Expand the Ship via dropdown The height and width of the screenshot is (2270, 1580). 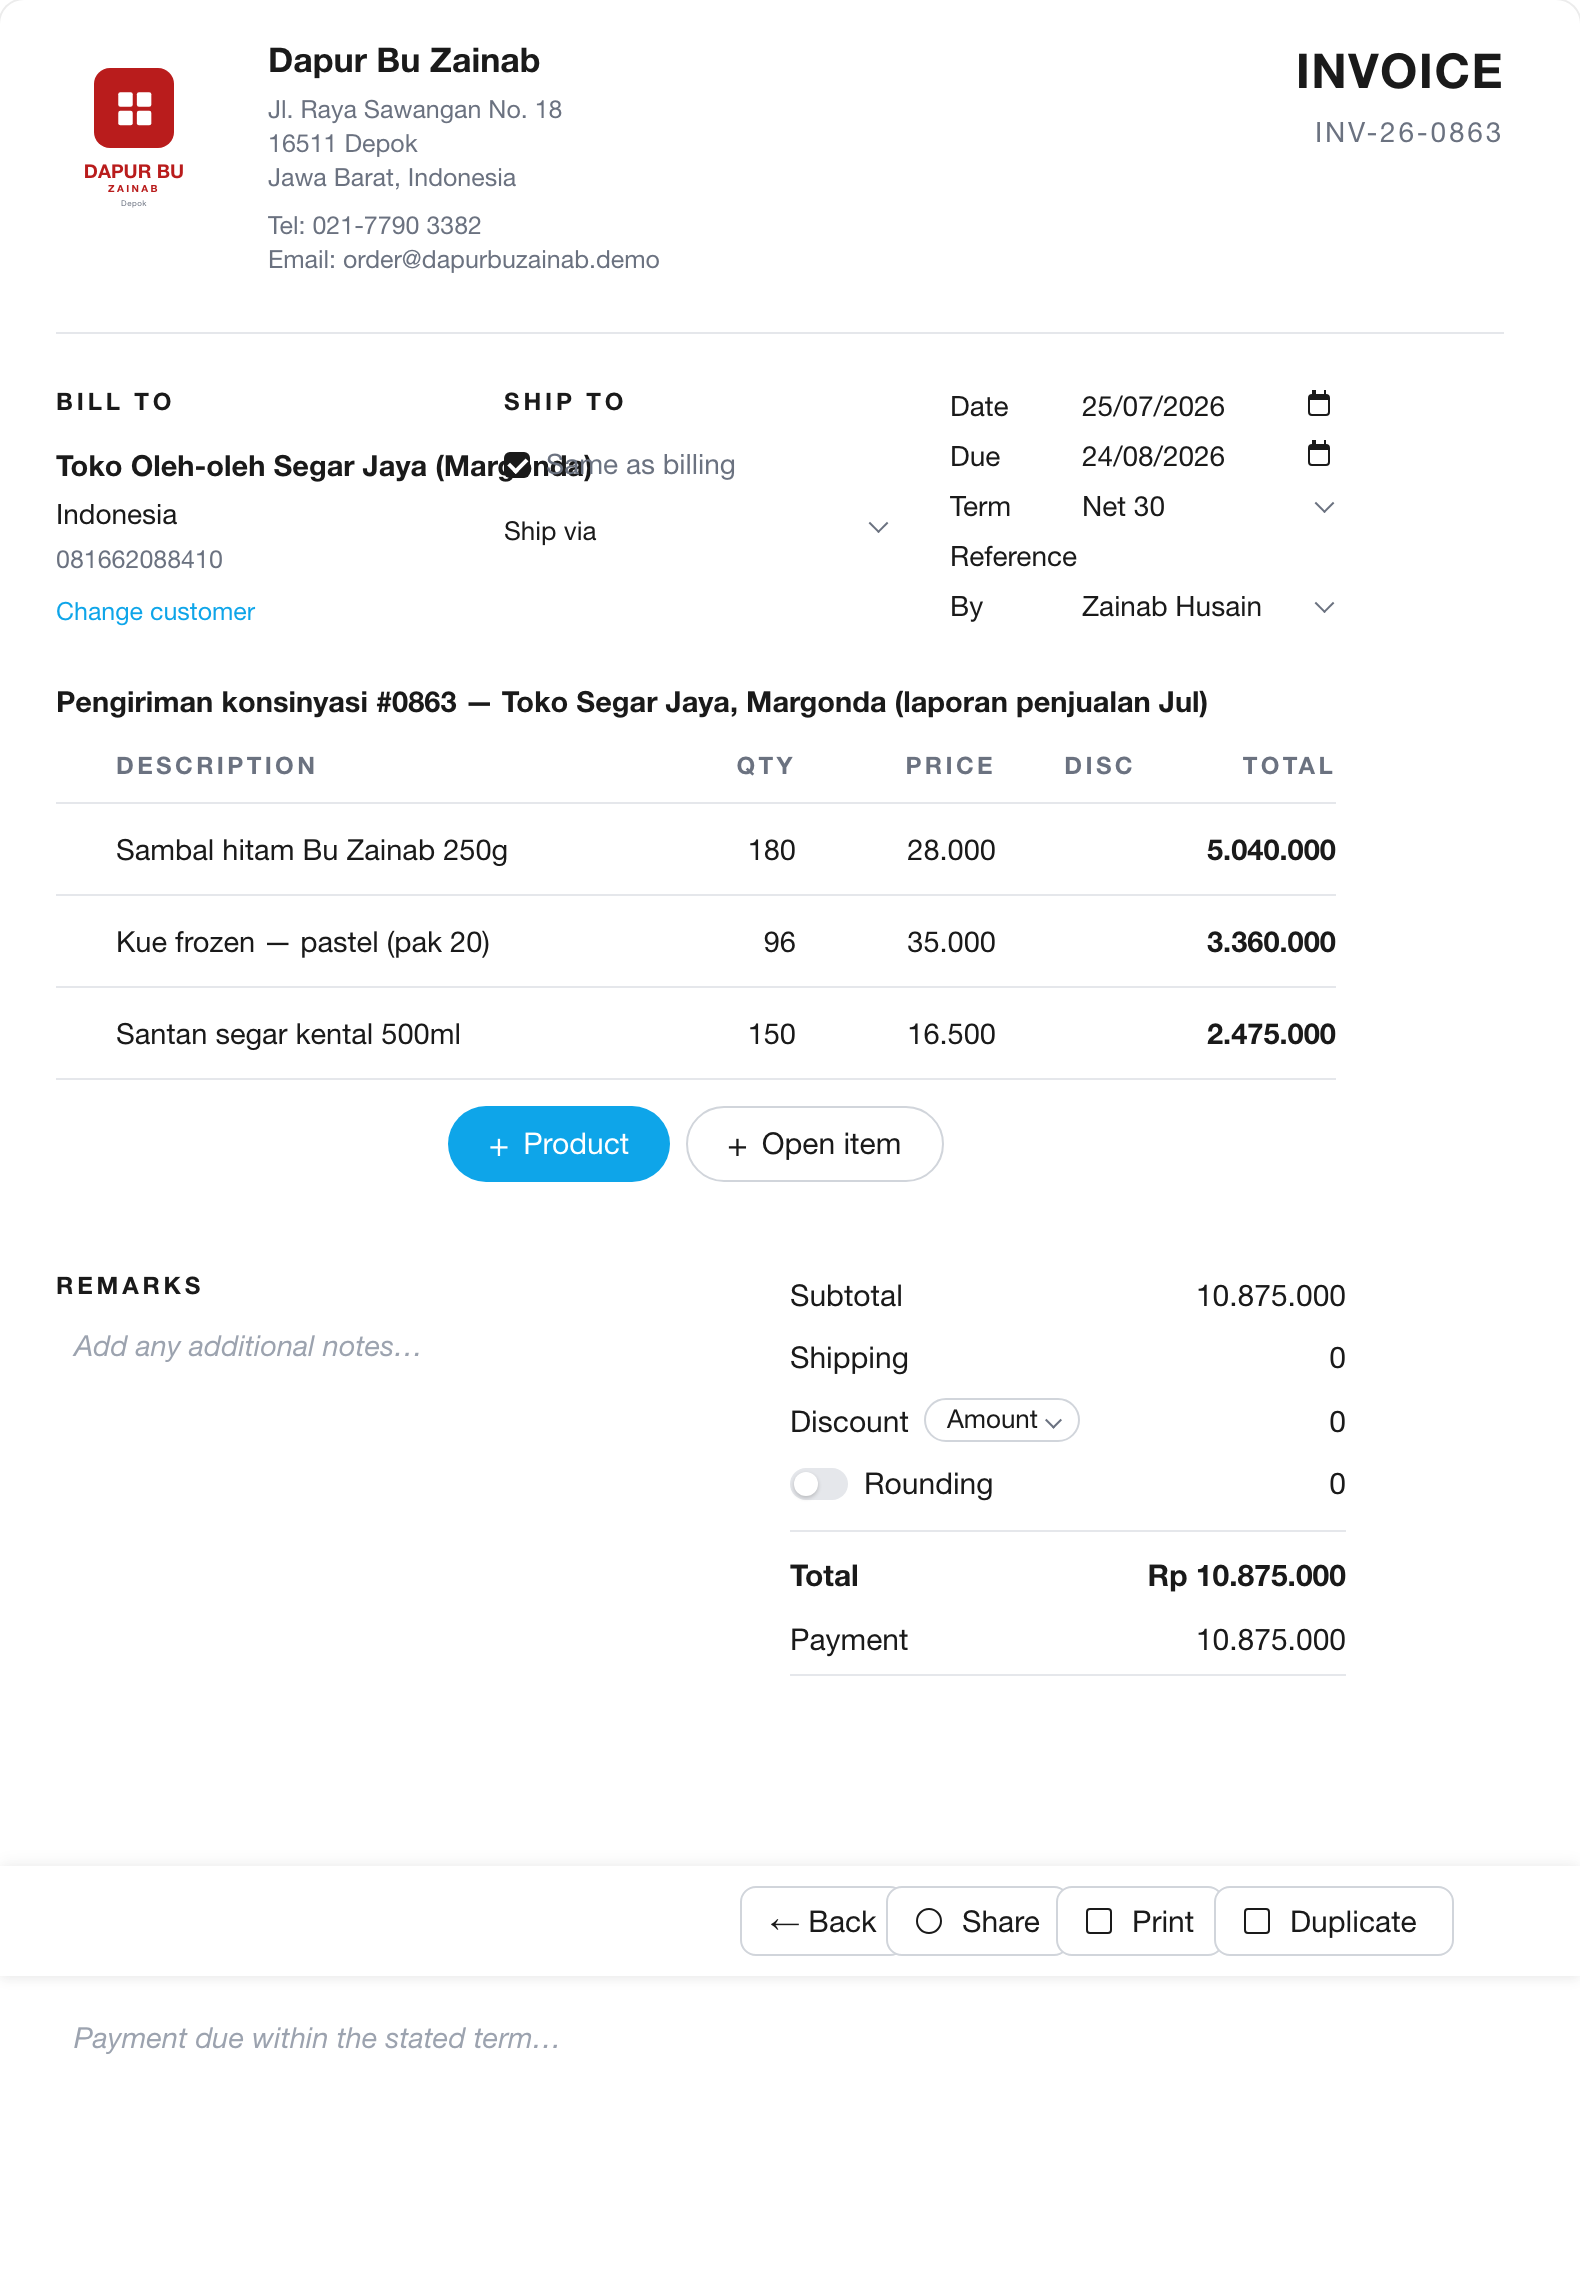696,530
